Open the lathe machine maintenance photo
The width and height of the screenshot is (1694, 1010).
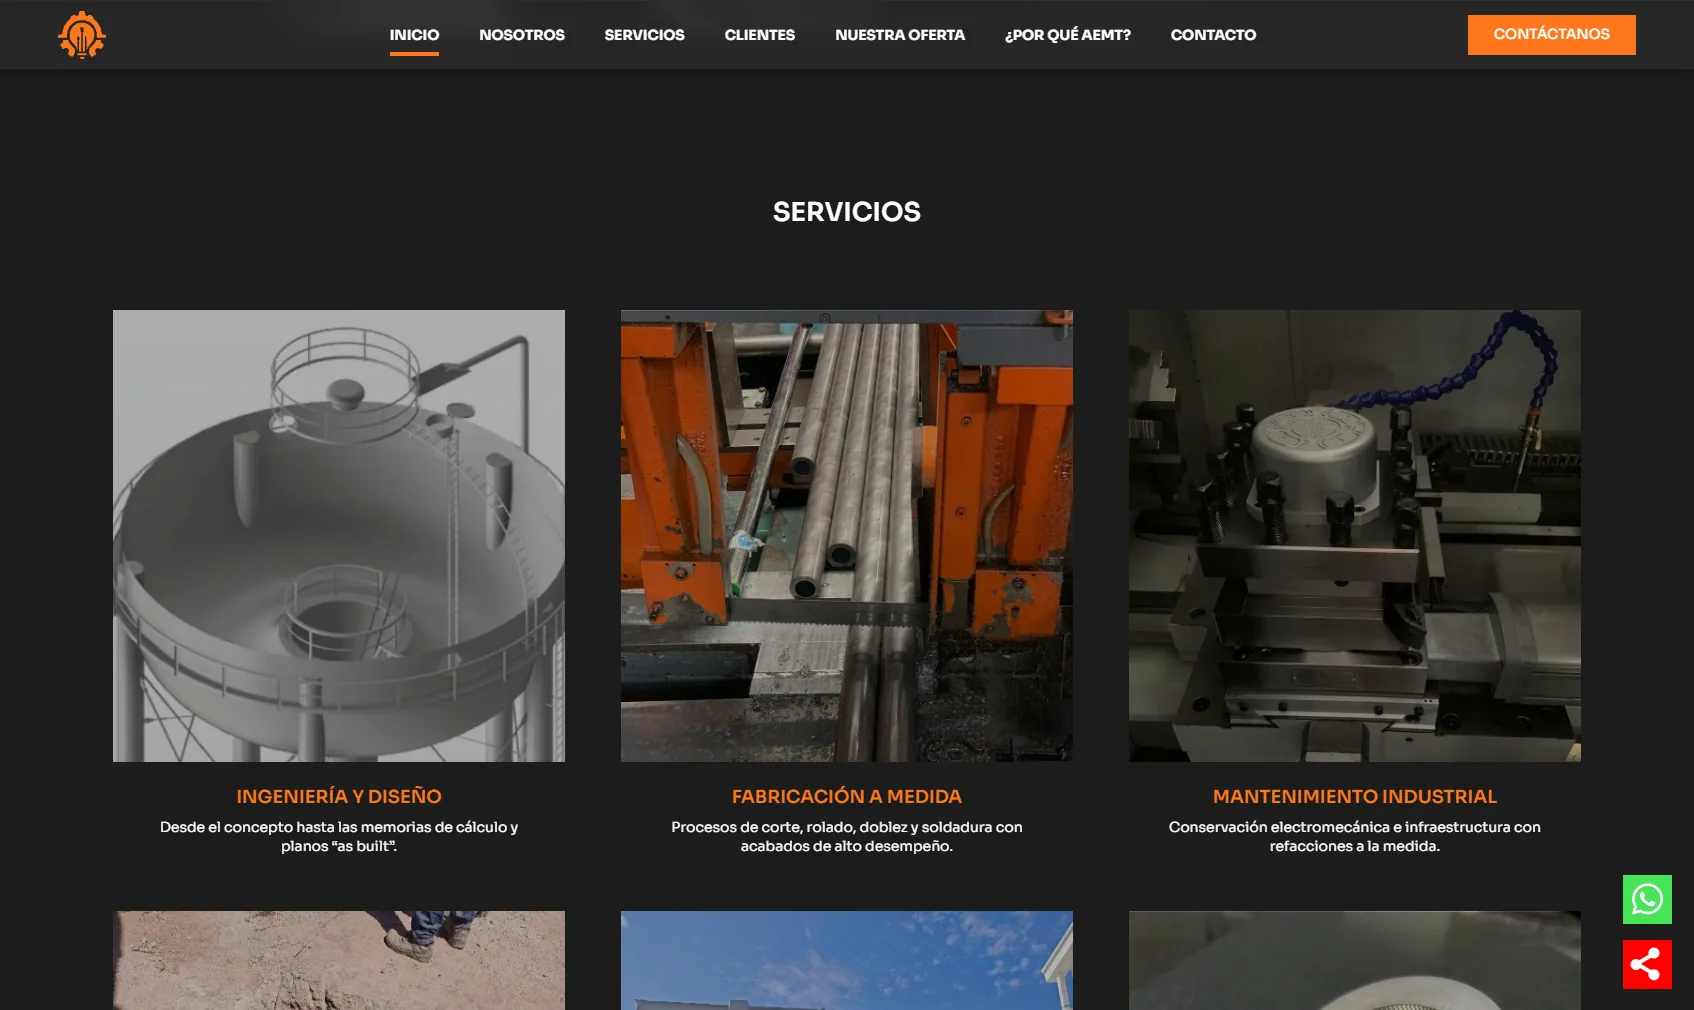[x=1355, y=536]
